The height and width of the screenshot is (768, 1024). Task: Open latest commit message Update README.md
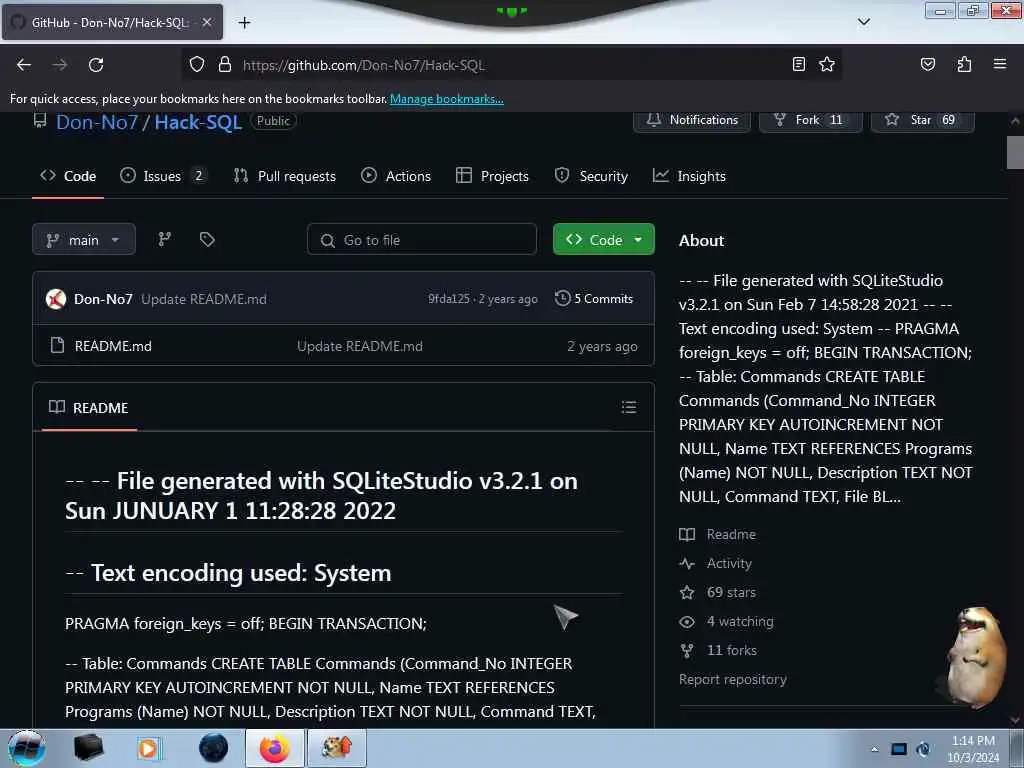(204, 299)
